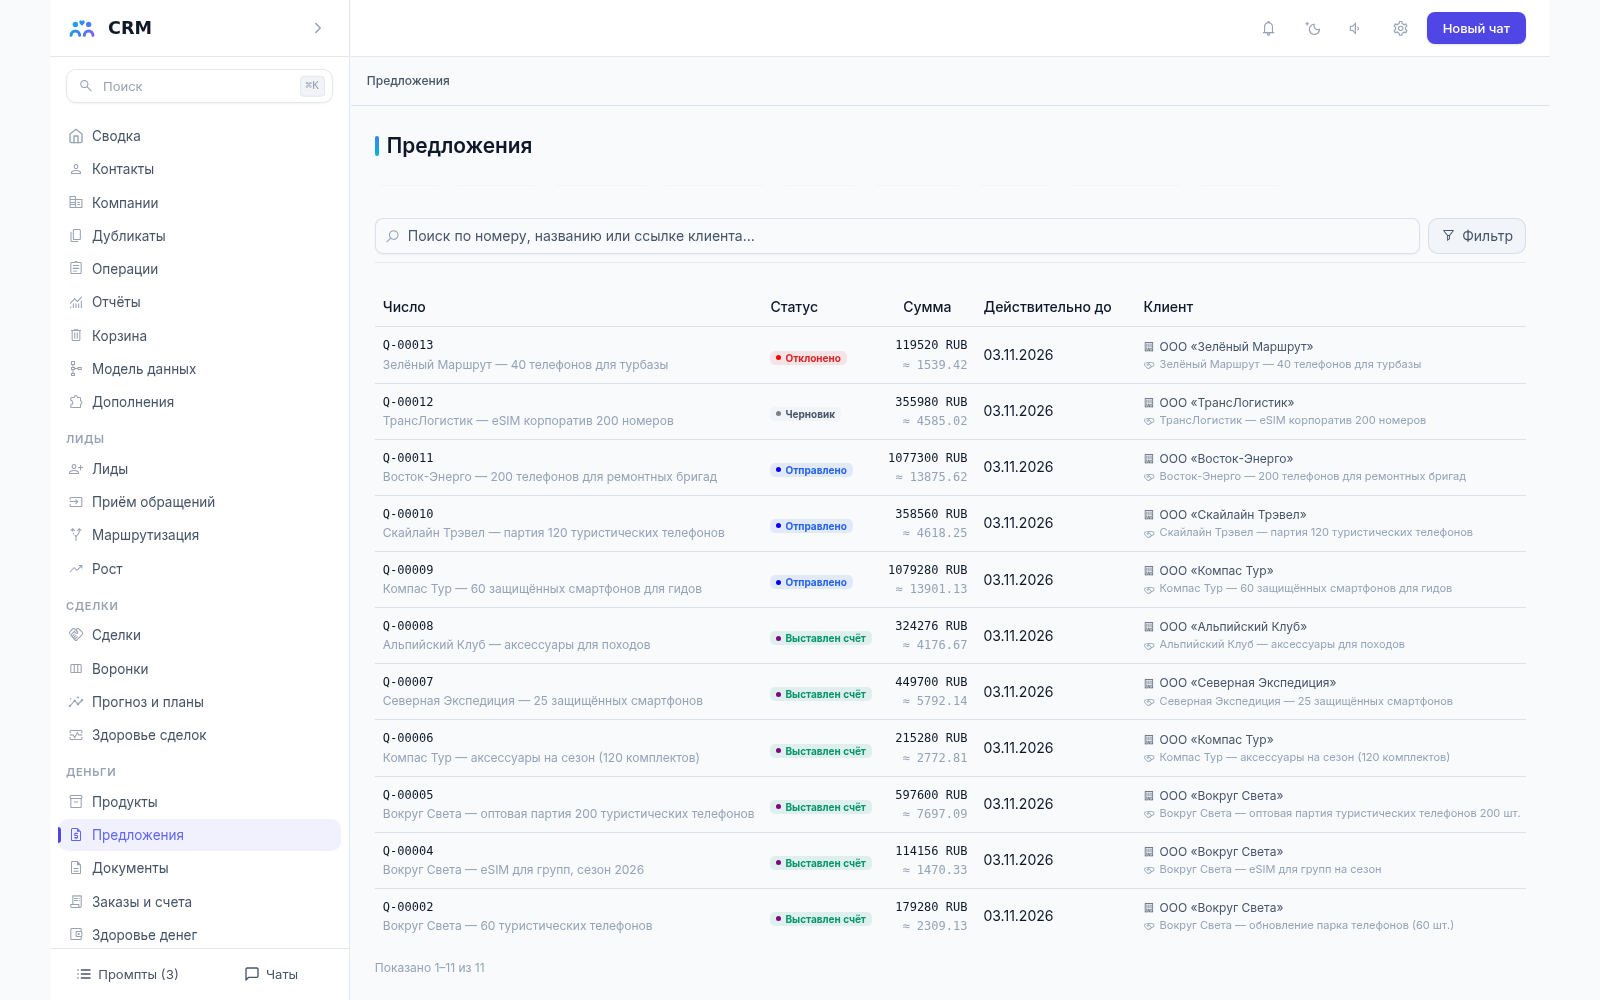Viewport: 1600px width, 1000px height.
Task: Start a new chat with Новый чат
Action: coord(1476,28)
